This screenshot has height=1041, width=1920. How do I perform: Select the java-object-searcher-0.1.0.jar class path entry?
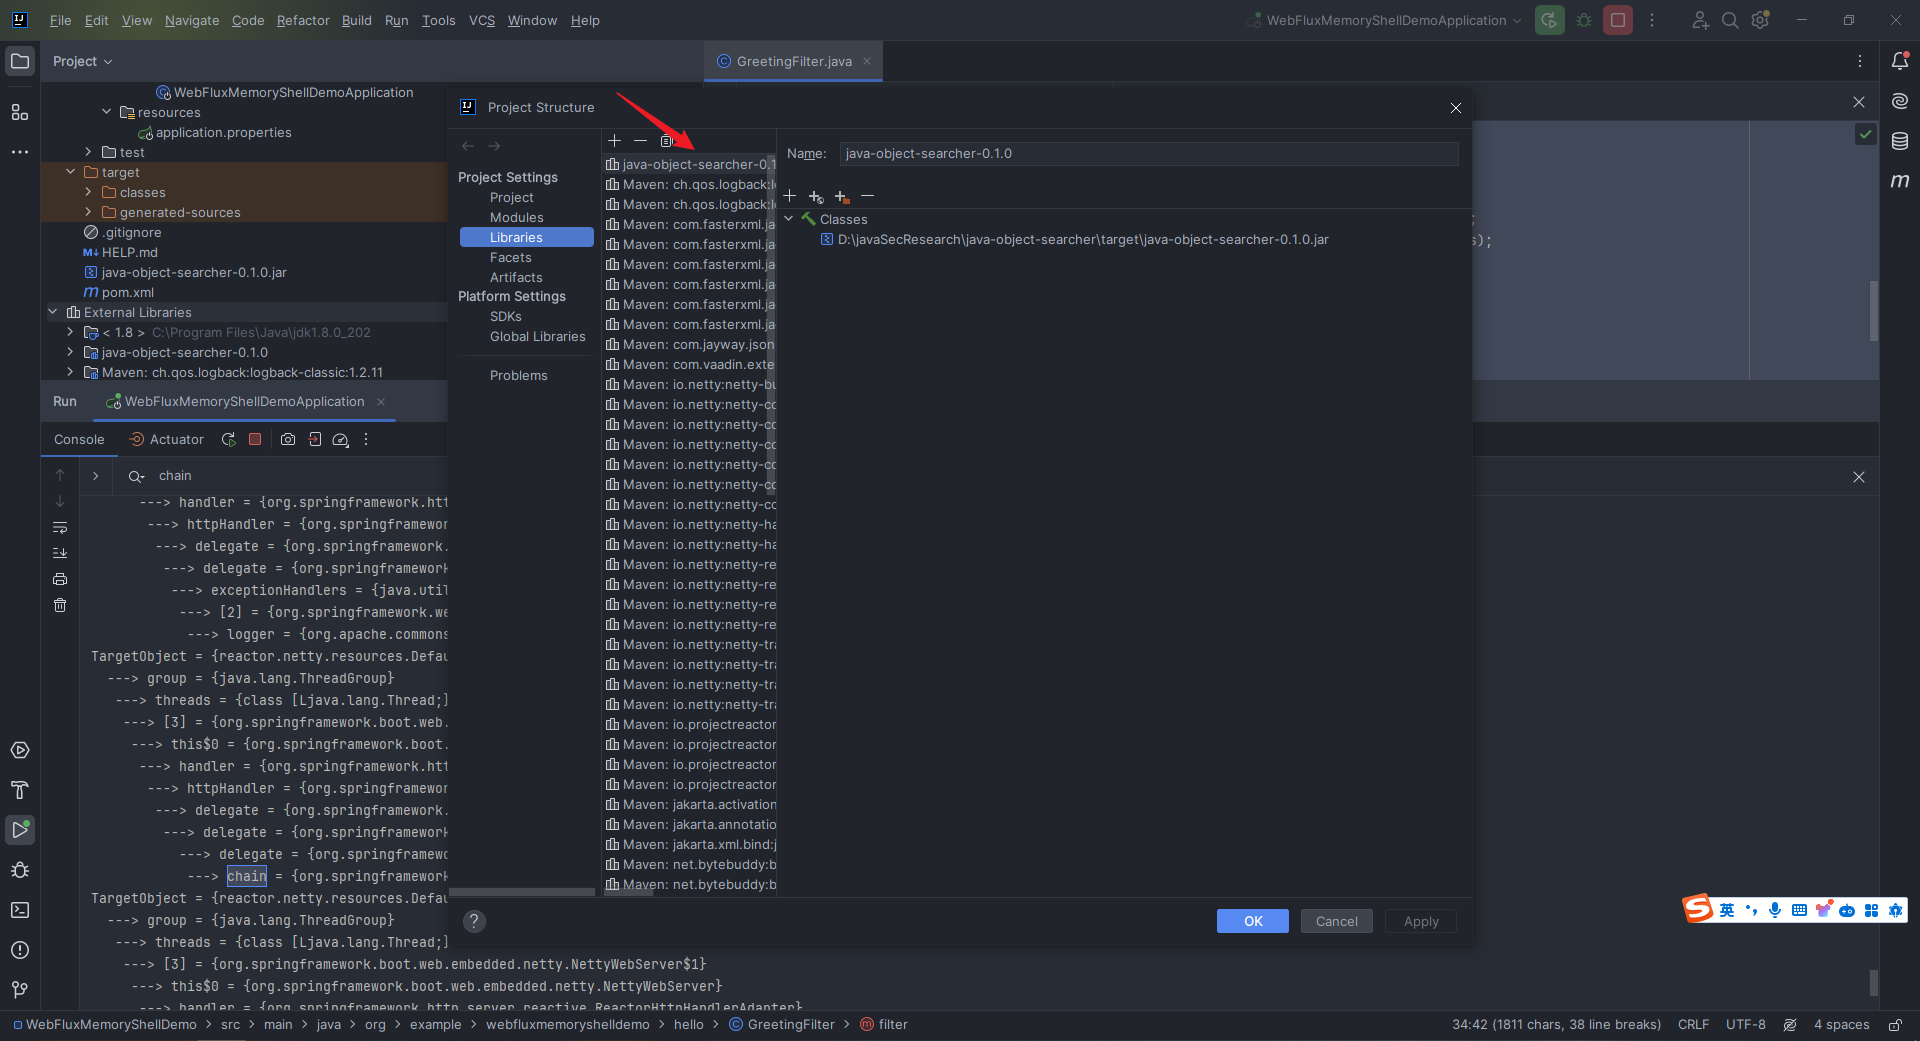pos(1083,239)
